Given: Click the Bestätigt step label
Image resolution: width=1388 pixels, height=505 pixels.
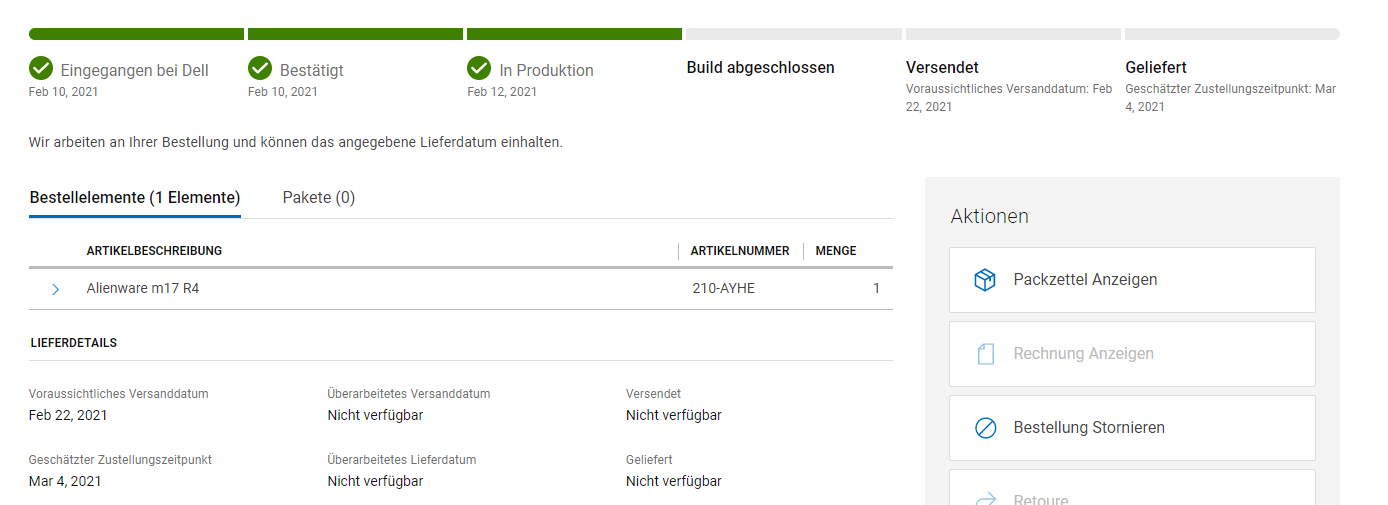Looking at the screenshot, I should coord(312,70).
